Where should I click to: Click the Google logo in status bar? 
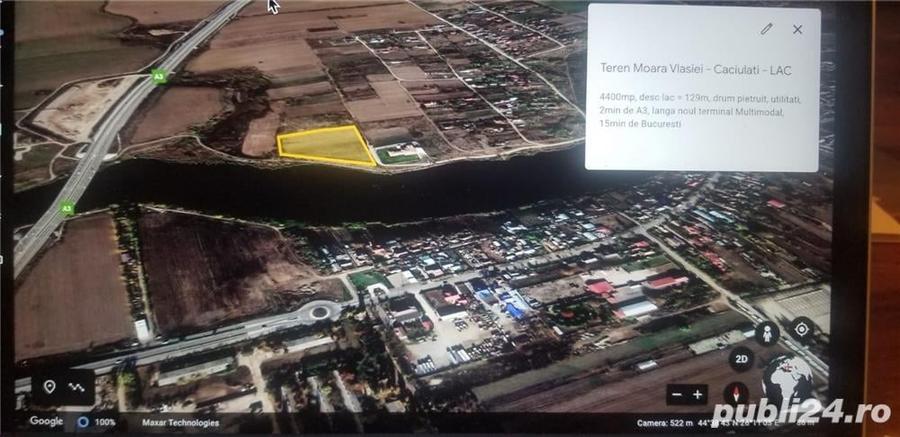click(46, 421)
